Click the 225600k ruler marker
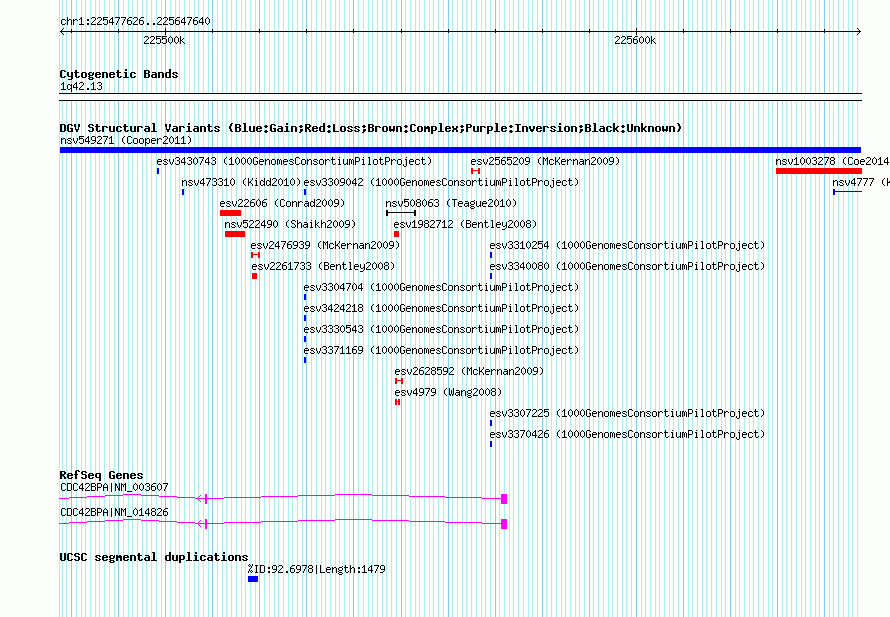The image size is (890, 617). [x=635, y=40]
